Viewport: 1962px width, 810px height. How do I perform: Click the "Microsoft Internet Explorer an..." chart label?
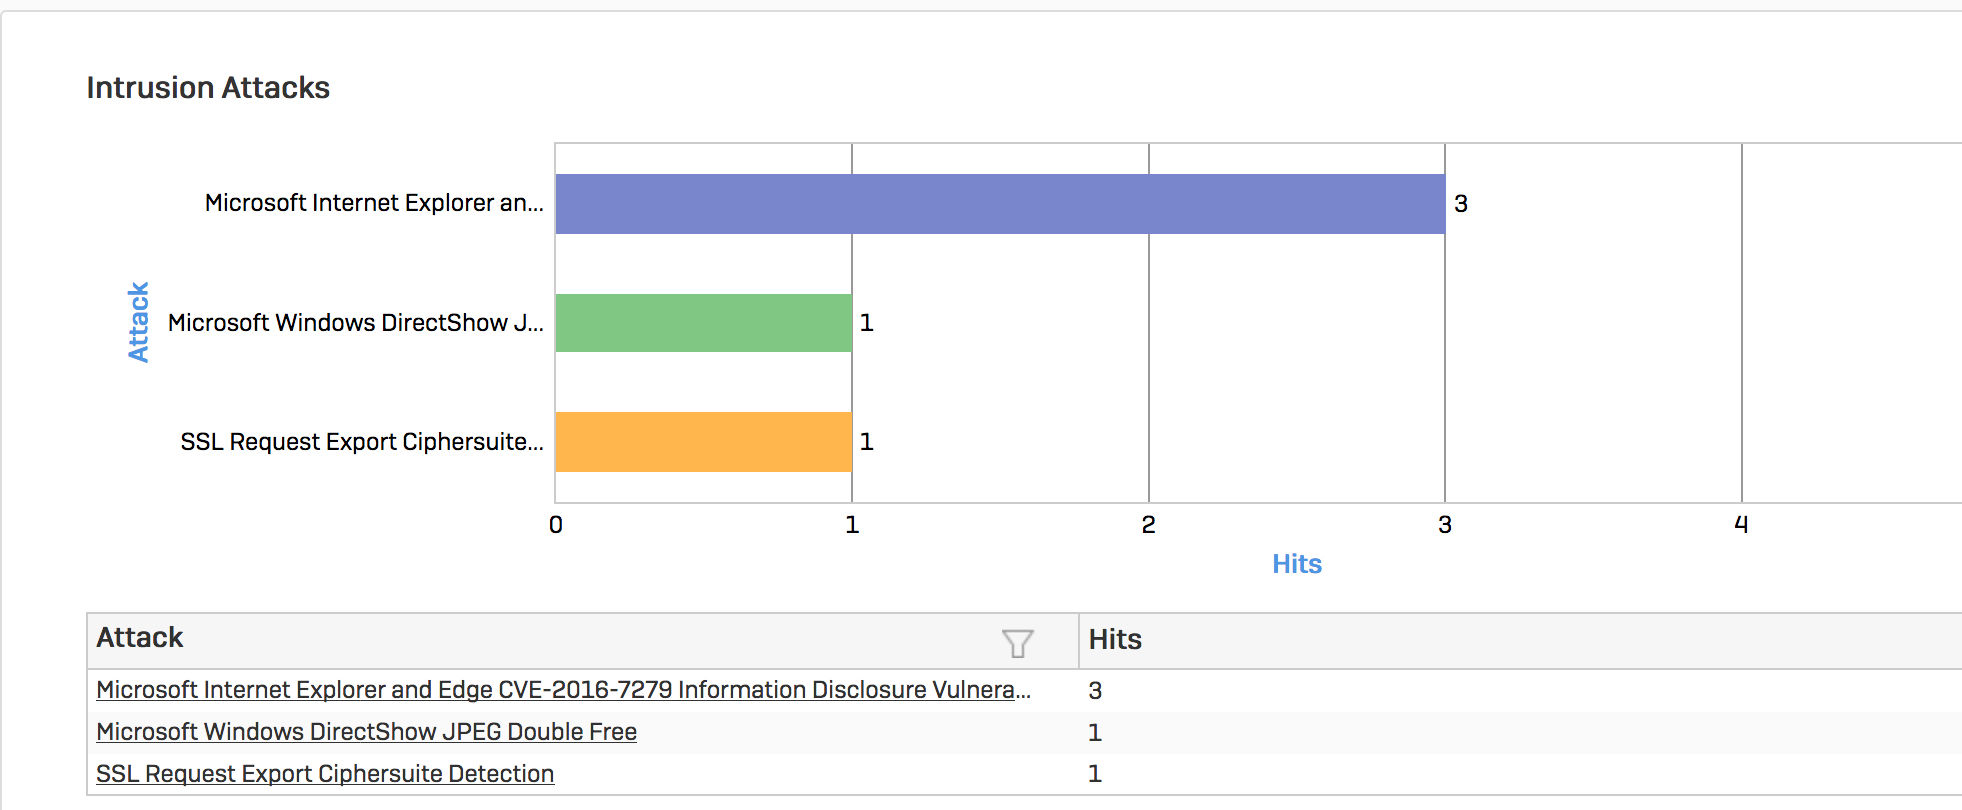coord(374,203)
